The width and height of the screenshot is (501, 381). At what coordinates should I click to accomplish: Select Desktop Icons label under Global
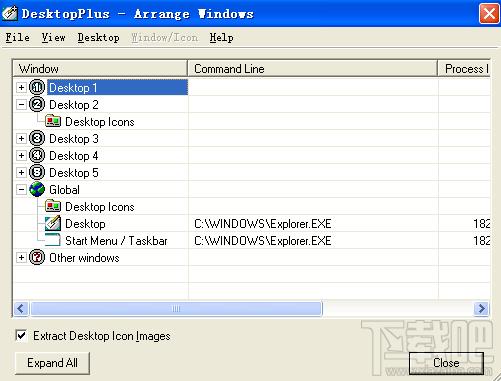coord(100,207)
